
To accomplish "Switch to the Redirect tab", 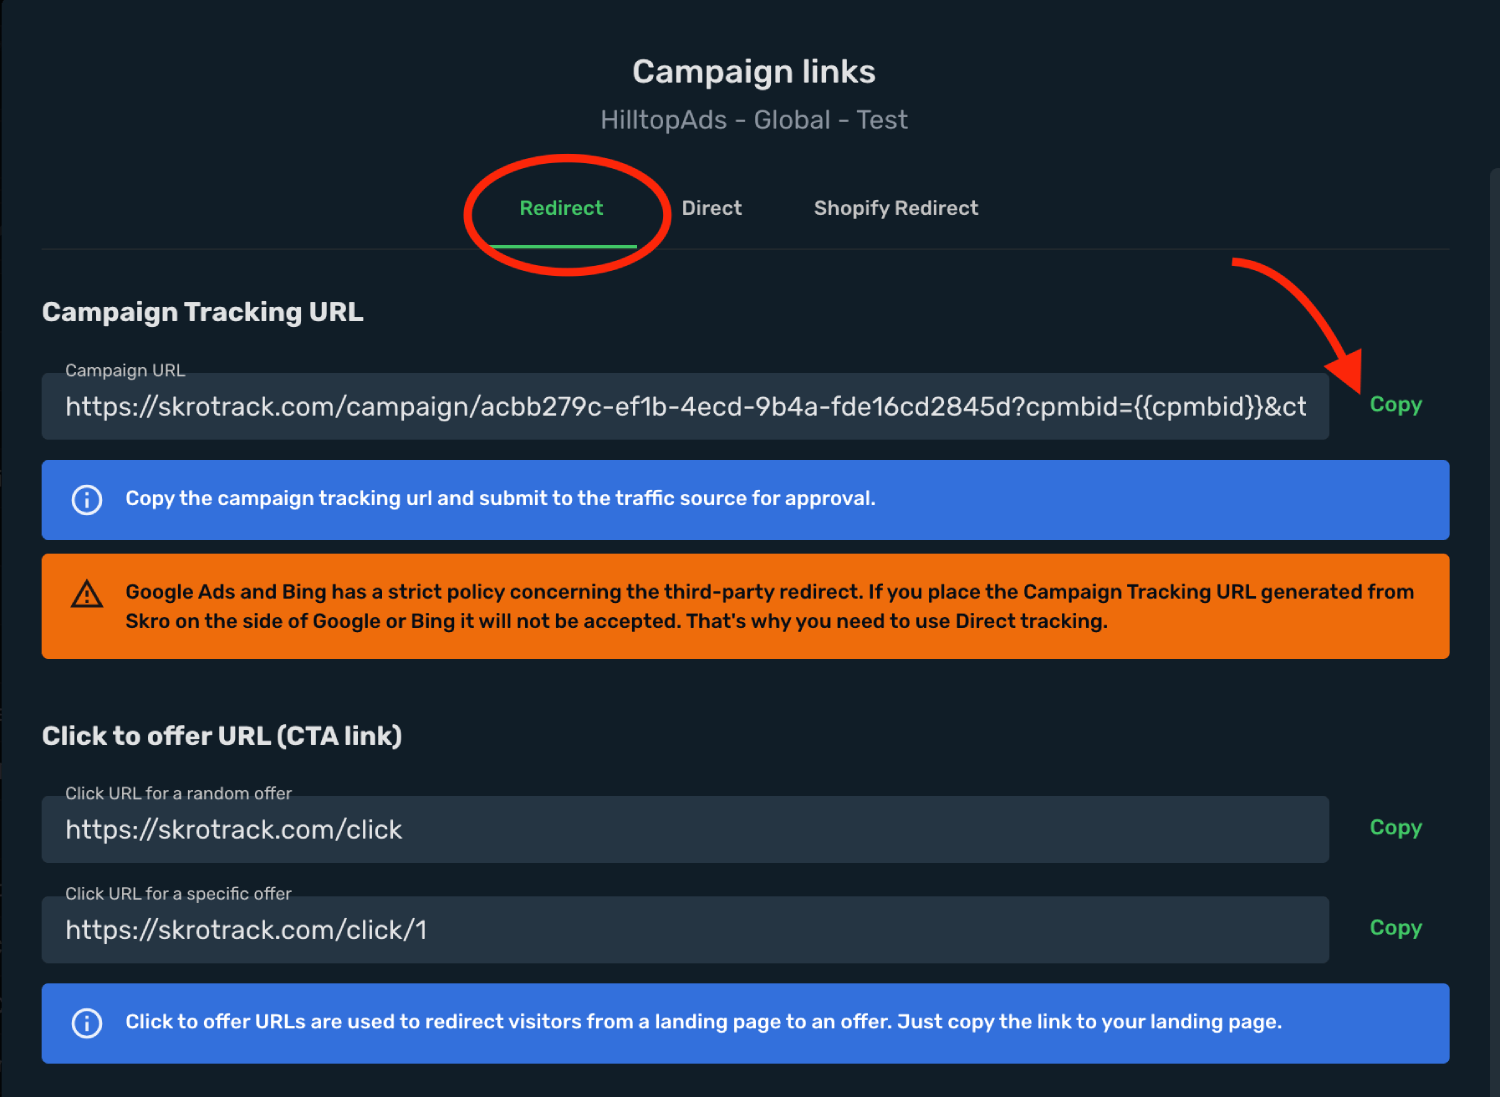I will coord(561,208).
